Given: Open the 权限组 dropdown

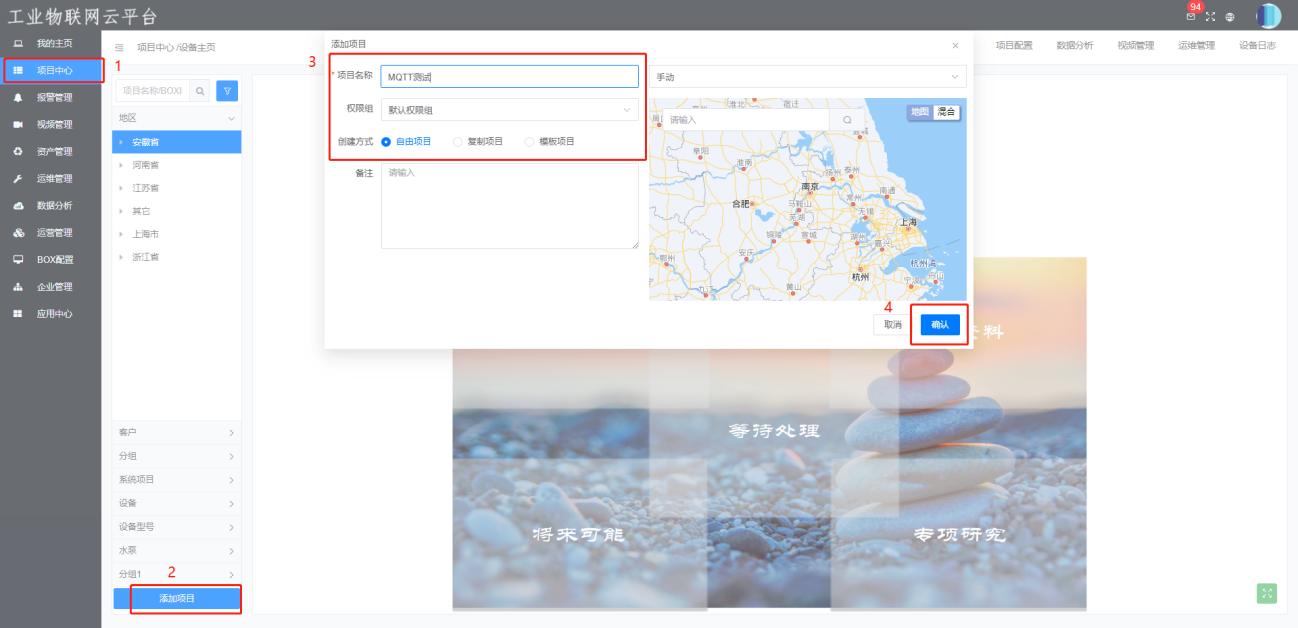Looking at the screenshot, I should [509, 110].
